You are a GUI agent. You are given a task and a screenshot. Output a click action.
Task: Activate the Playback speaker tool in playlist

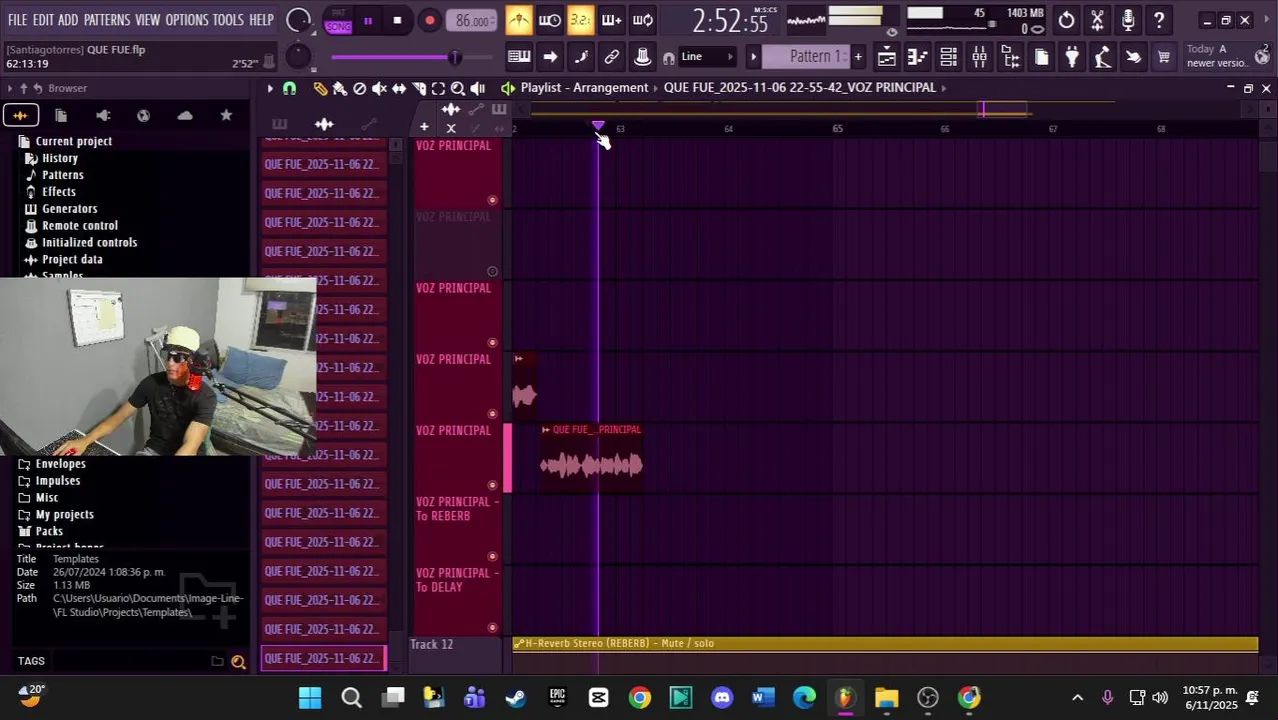point(478,89)
